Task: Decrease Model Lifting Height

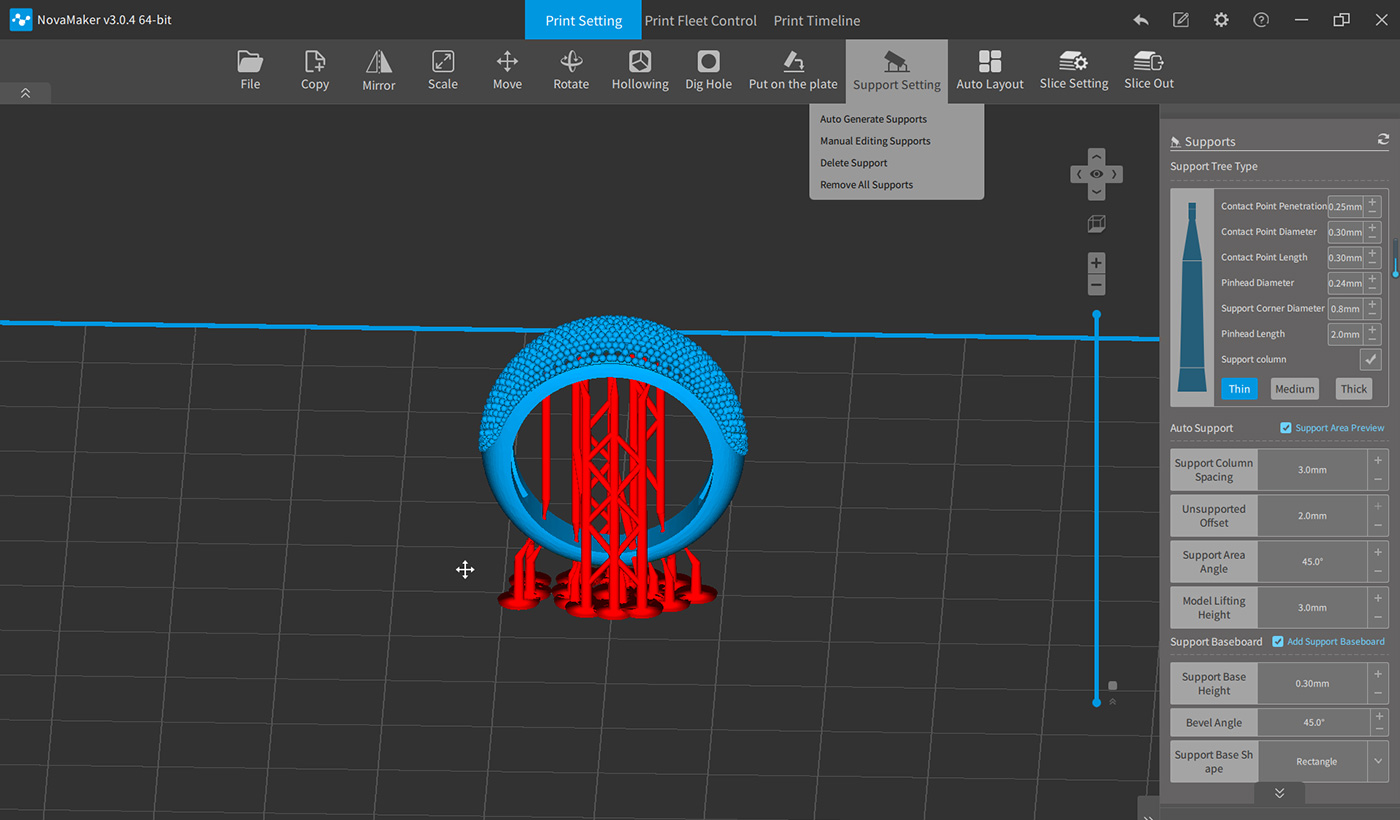Action: point(1379,618)
